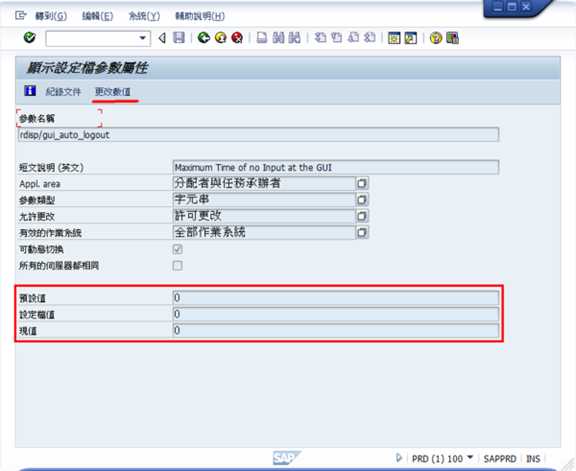Click the 紀錄文件 button
Image resolution: width=576 pixels, height=471 pixels.
tap(63, 91)
